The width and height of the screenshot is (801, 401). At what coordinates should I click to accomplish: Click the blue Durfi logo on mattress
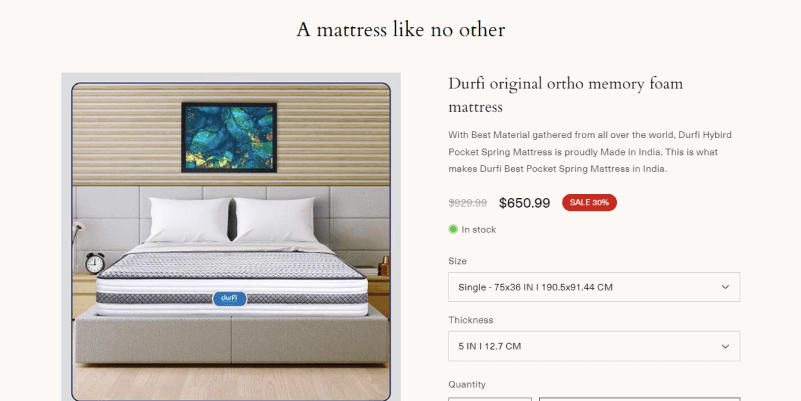coord(229,298)
